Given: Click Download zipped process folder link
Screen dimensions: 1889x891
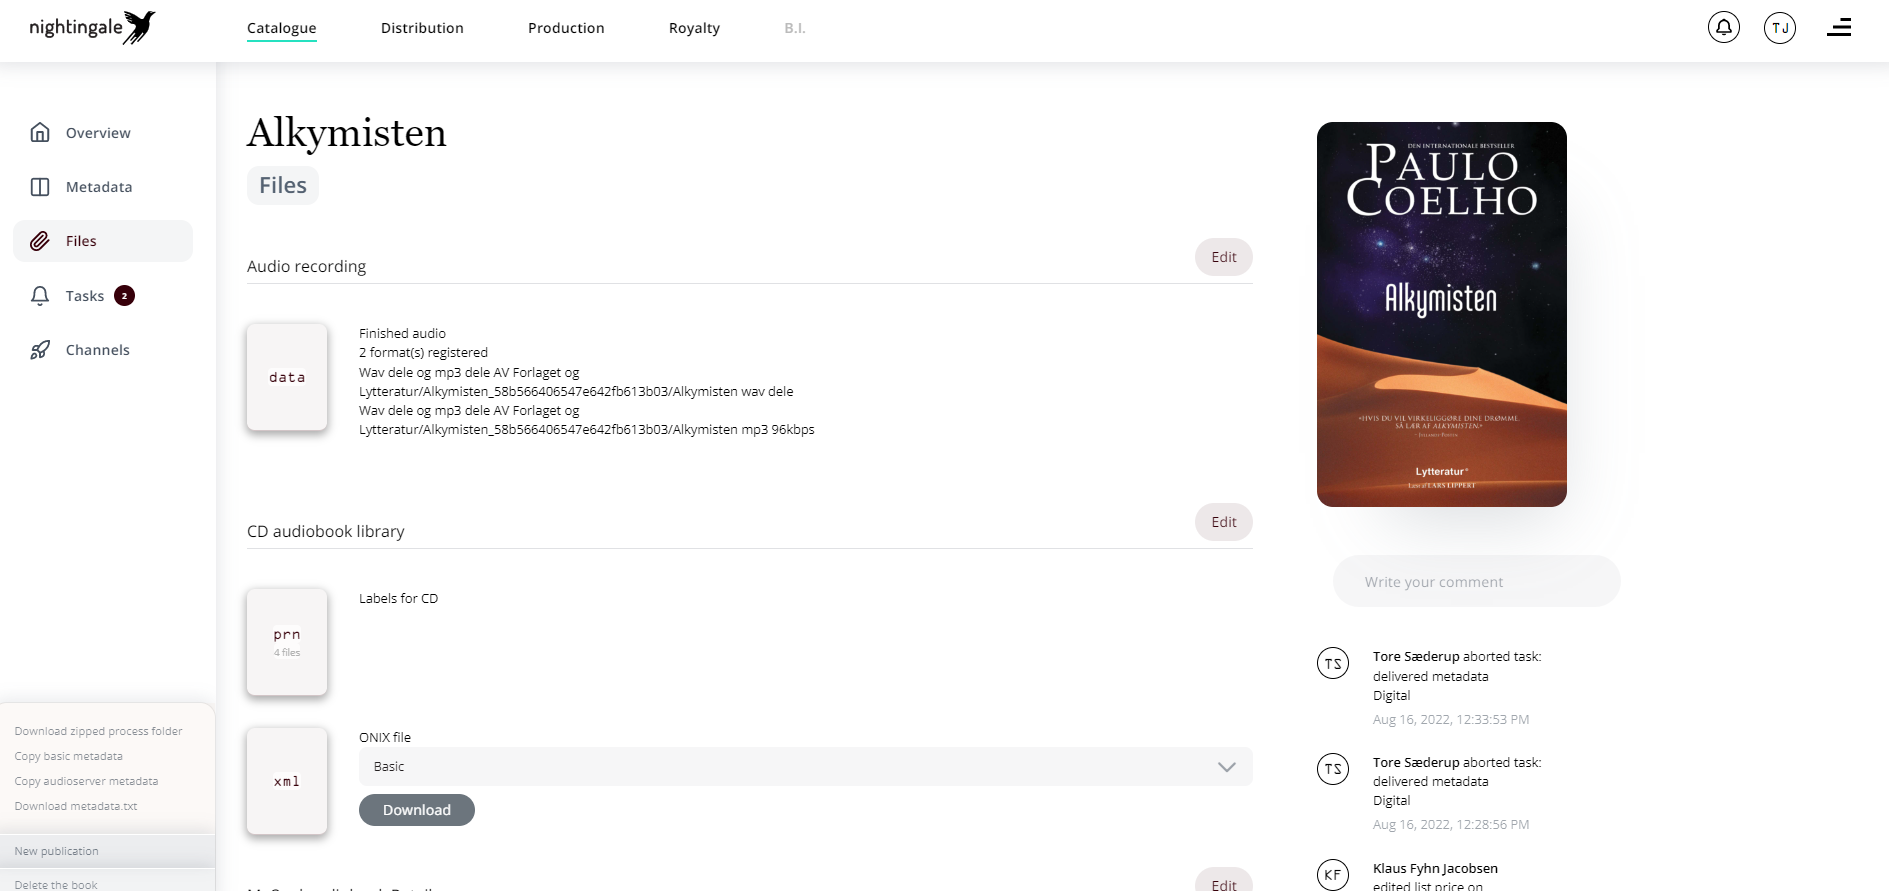Looking at the screenshot, I should [x=99, y=731].
